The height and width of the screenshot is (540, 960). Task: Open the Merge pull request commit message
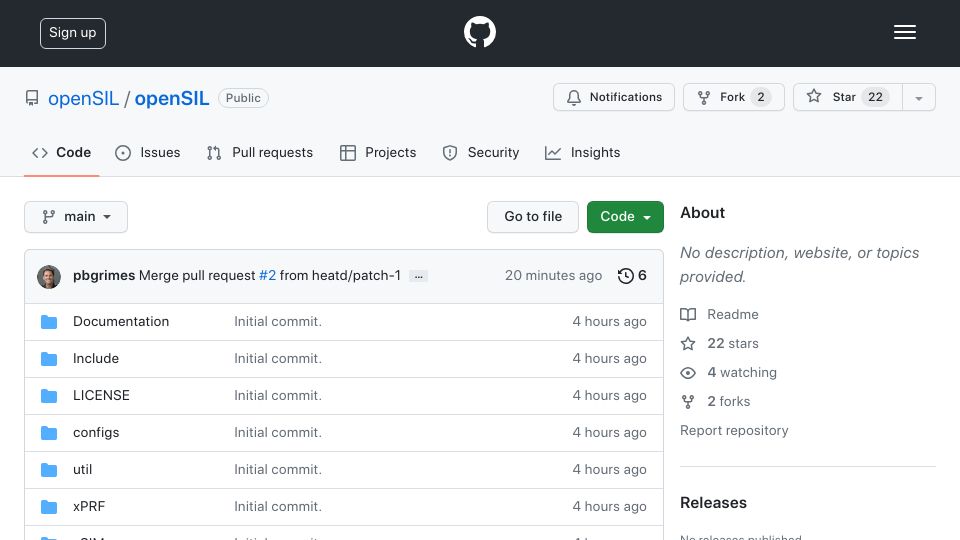pyautogui.click(x=197, y=276)
